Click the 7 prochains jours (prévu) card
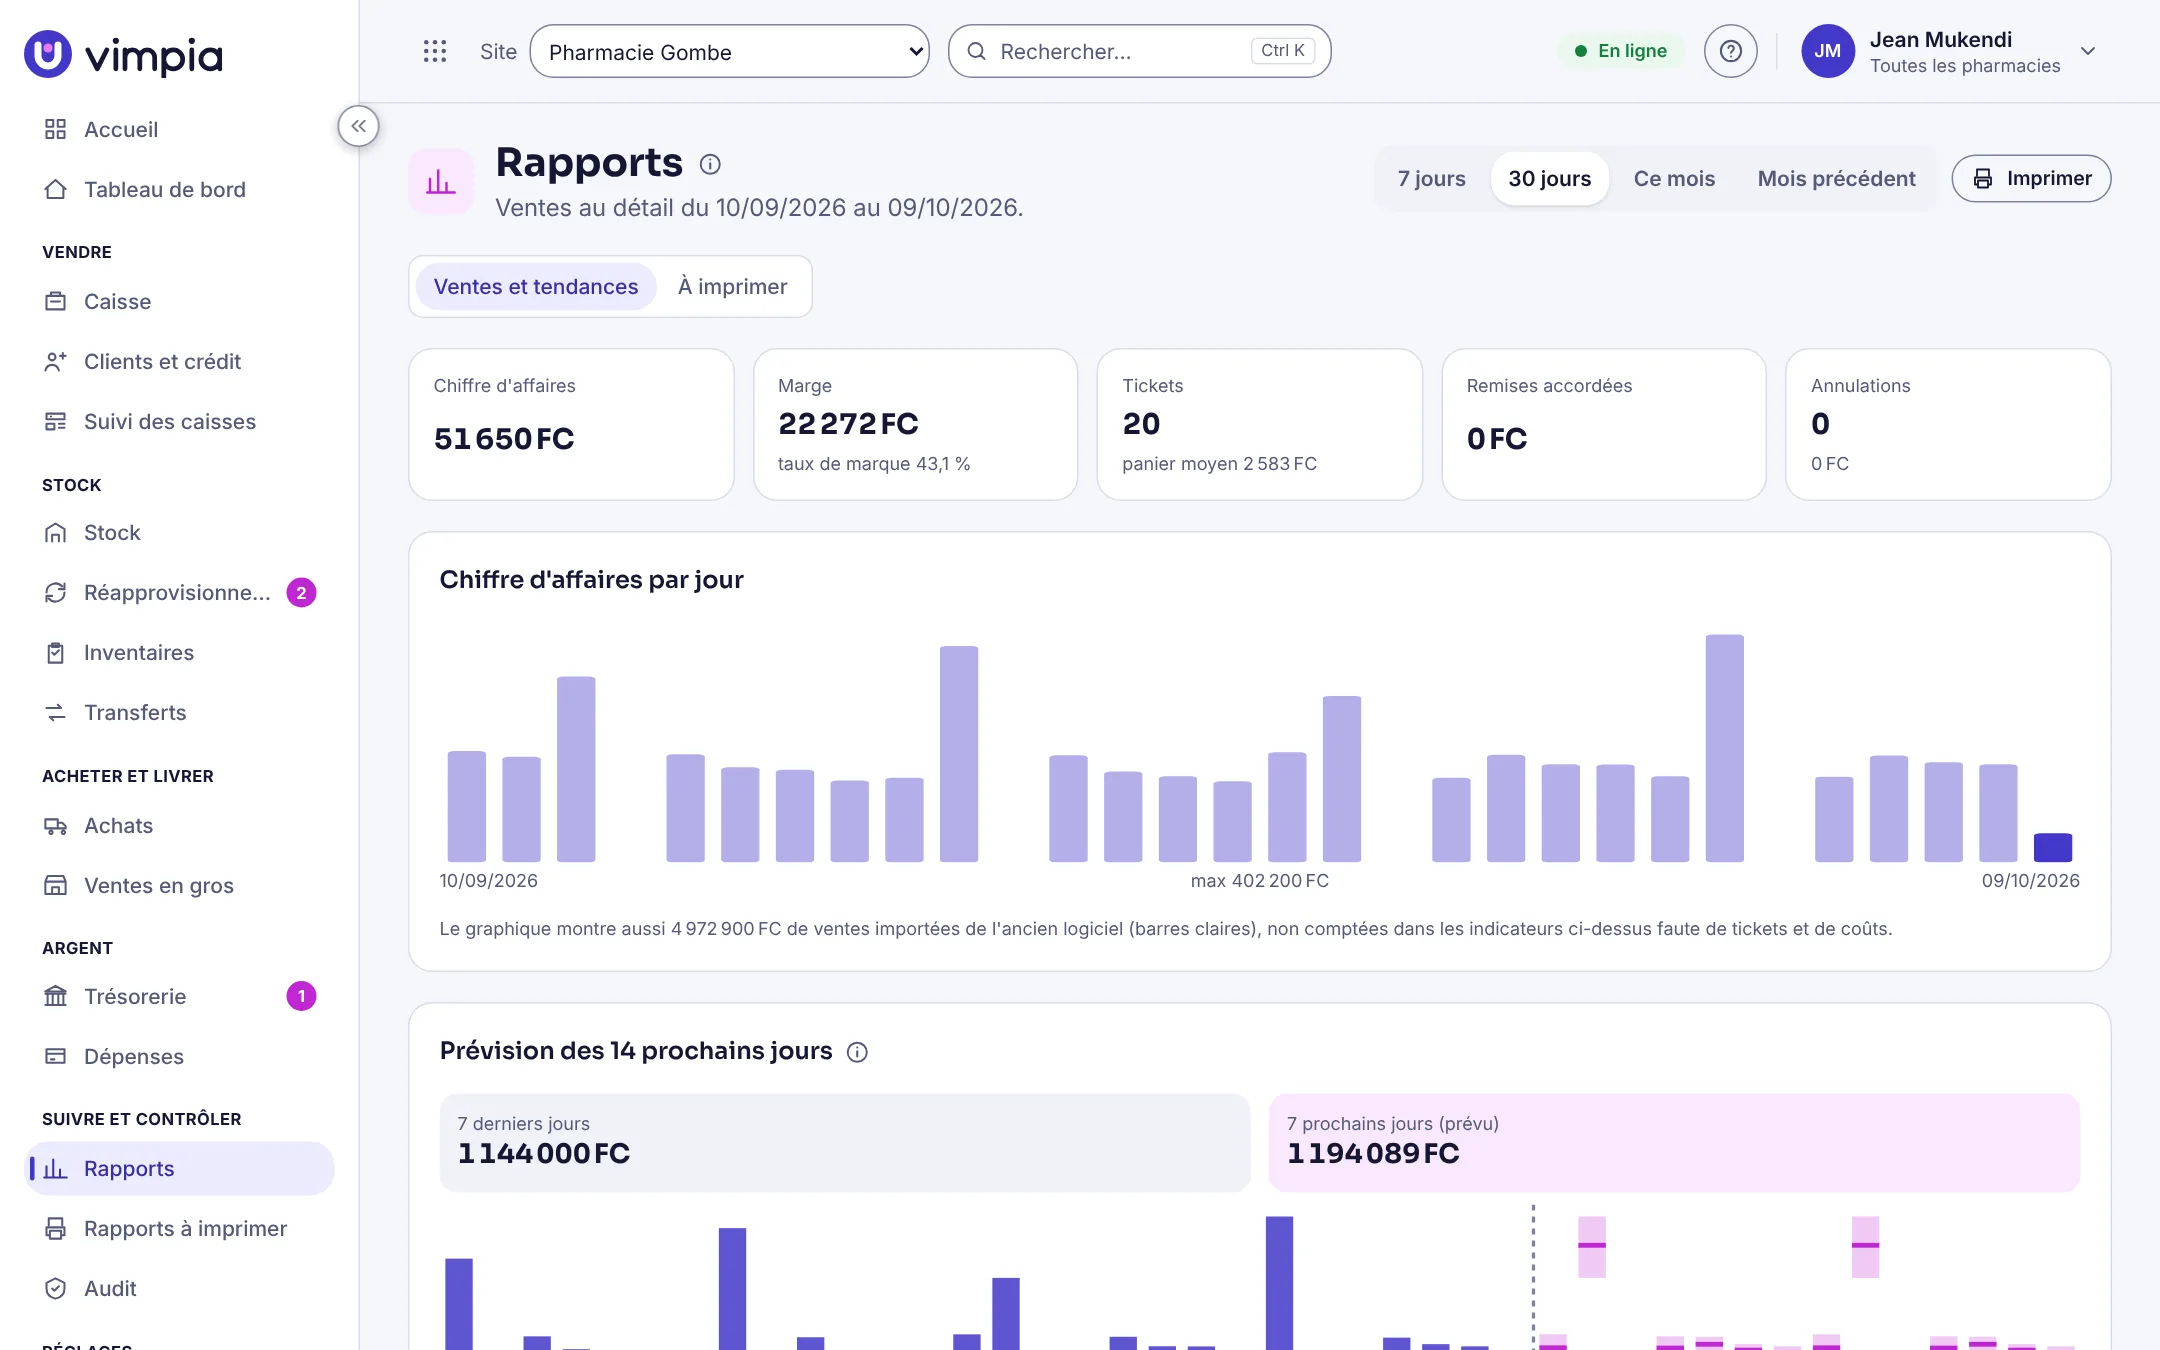2160x1350 pixels. point(1674,1142)
